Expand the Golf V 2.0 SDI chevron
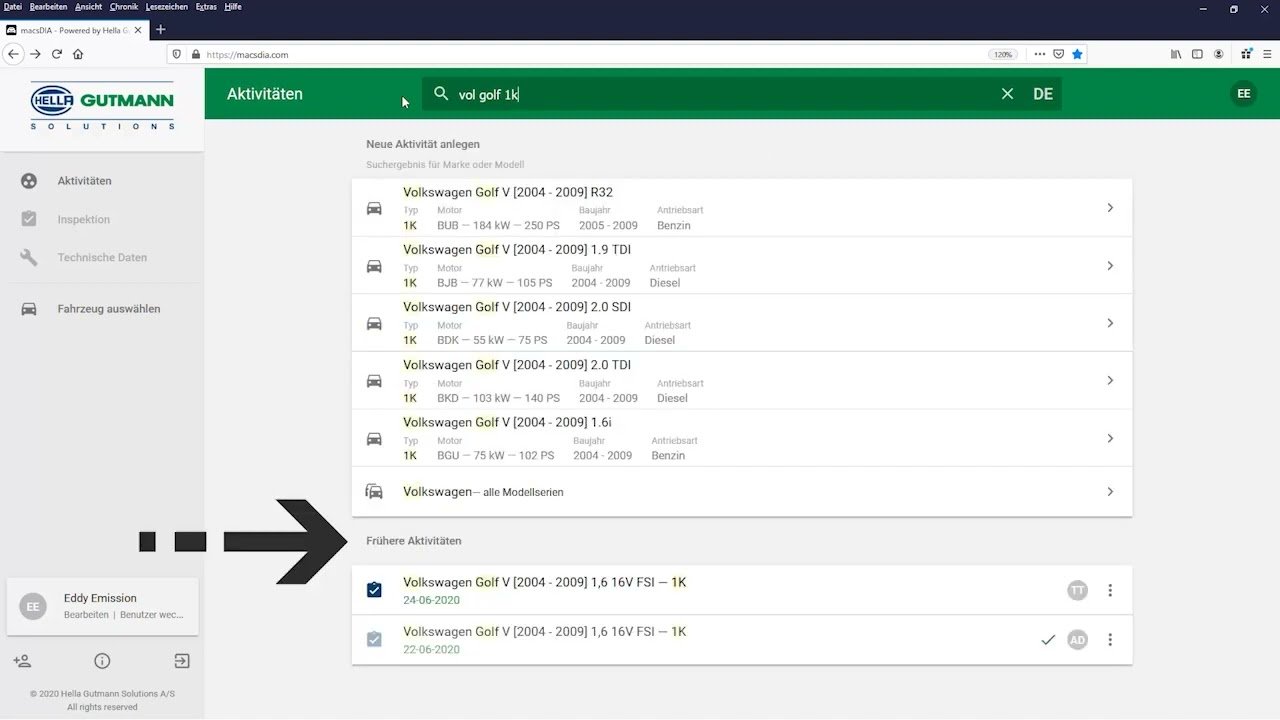 (1110, 323)
